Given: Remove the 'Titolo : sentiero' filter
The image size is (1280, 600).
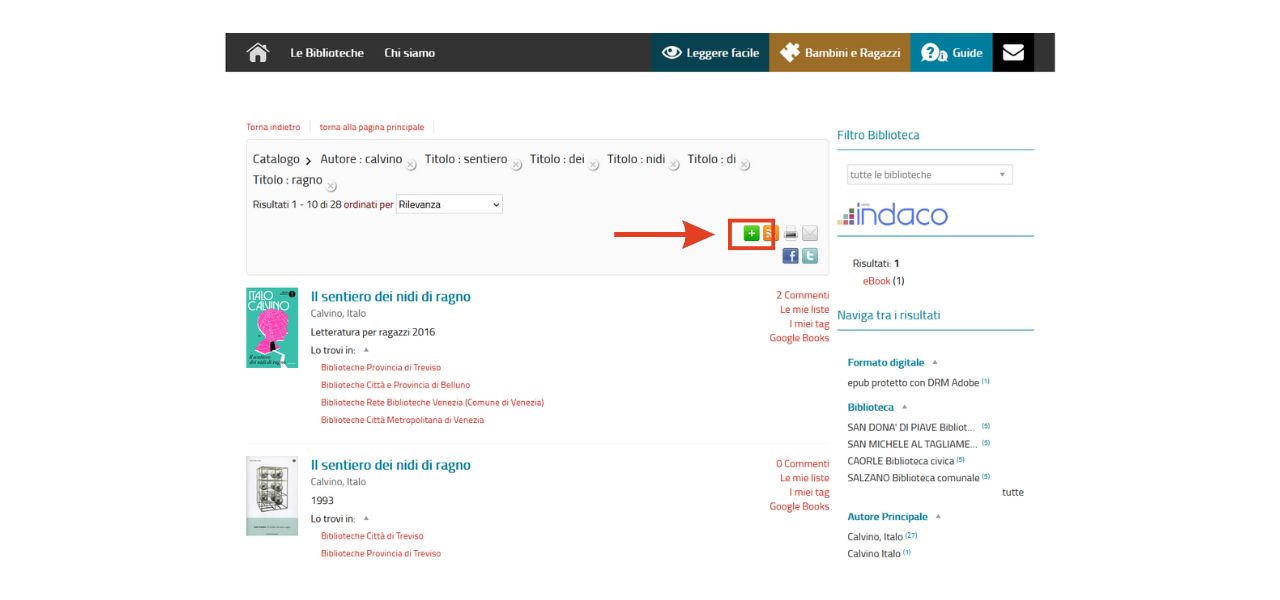Looking at the screenshot, I should [x=517, y=165].
